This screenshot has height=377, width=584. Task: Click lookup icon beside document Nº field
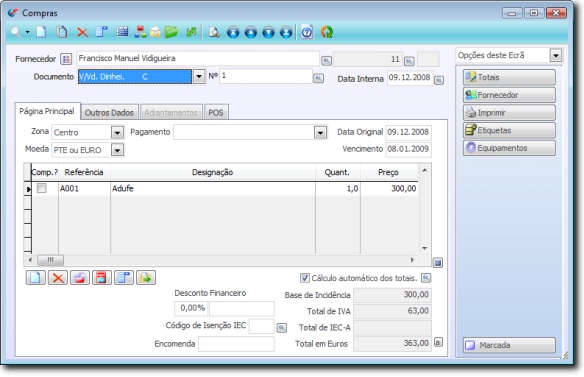coord(318,78)
